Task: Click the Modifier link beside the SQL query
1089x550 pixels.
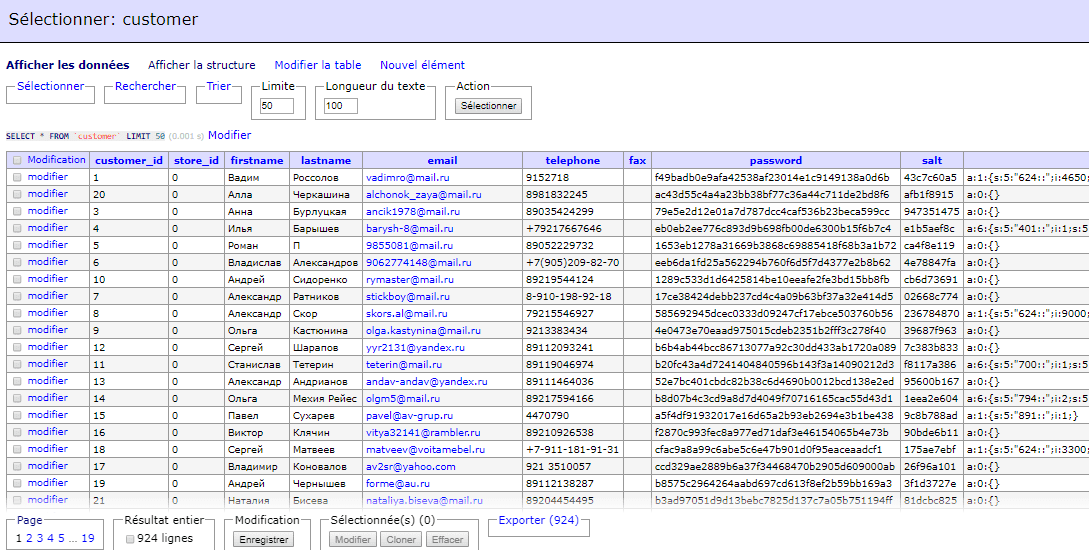Action: pyautogui.click(x=230, y=135)
